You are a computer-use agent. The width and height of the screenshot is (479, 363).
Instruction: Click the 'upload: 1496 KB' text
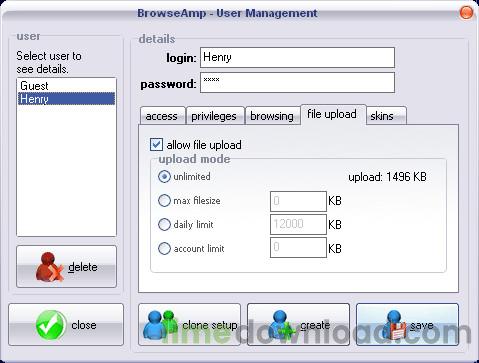[x=387, y=177]
